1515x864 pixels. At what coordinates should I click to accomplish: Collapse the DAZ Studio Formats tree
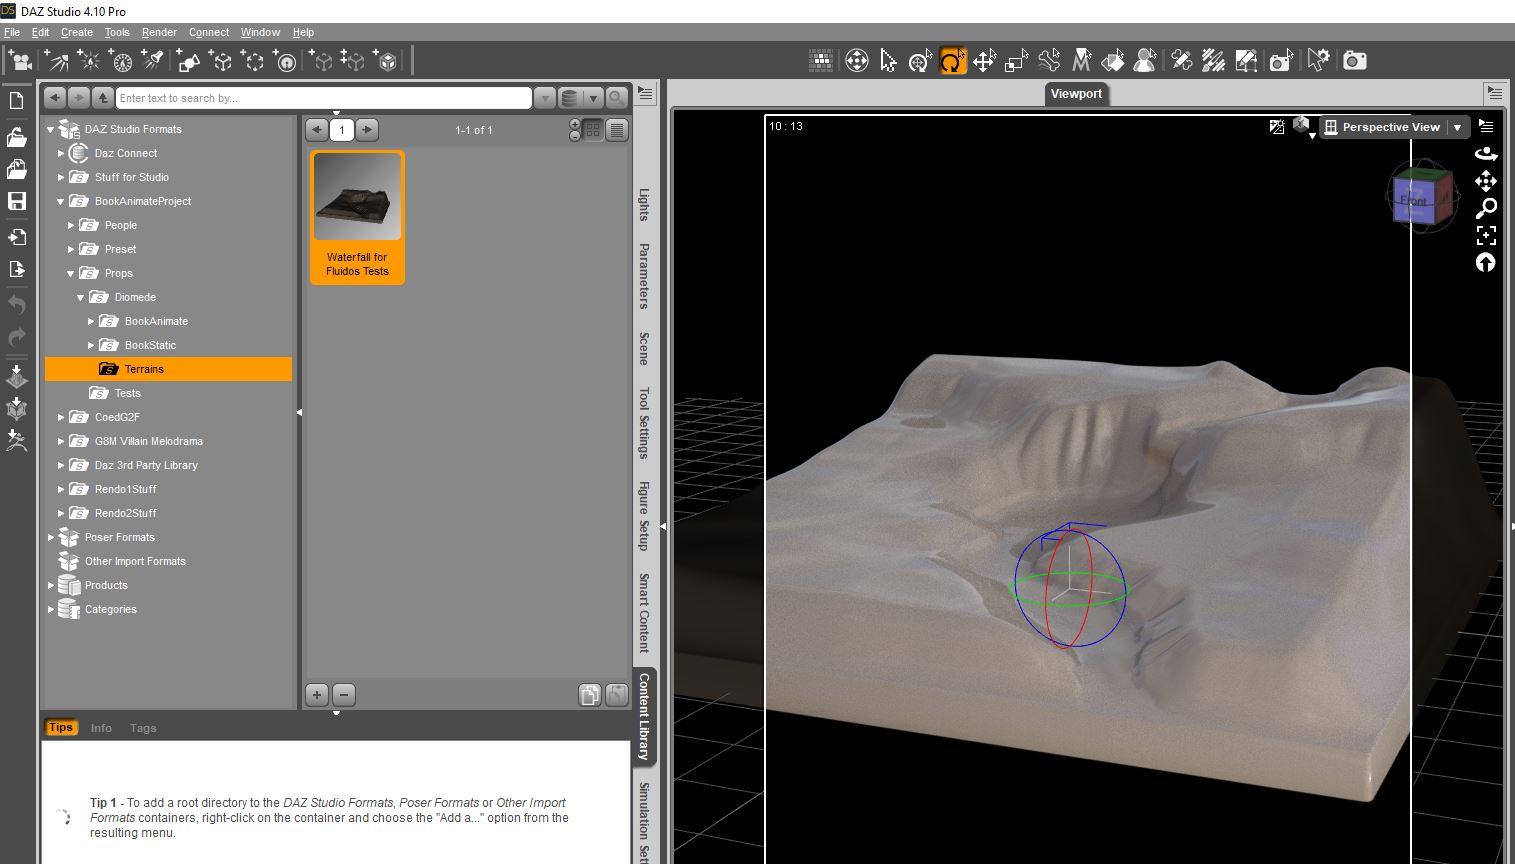point(51,129)
